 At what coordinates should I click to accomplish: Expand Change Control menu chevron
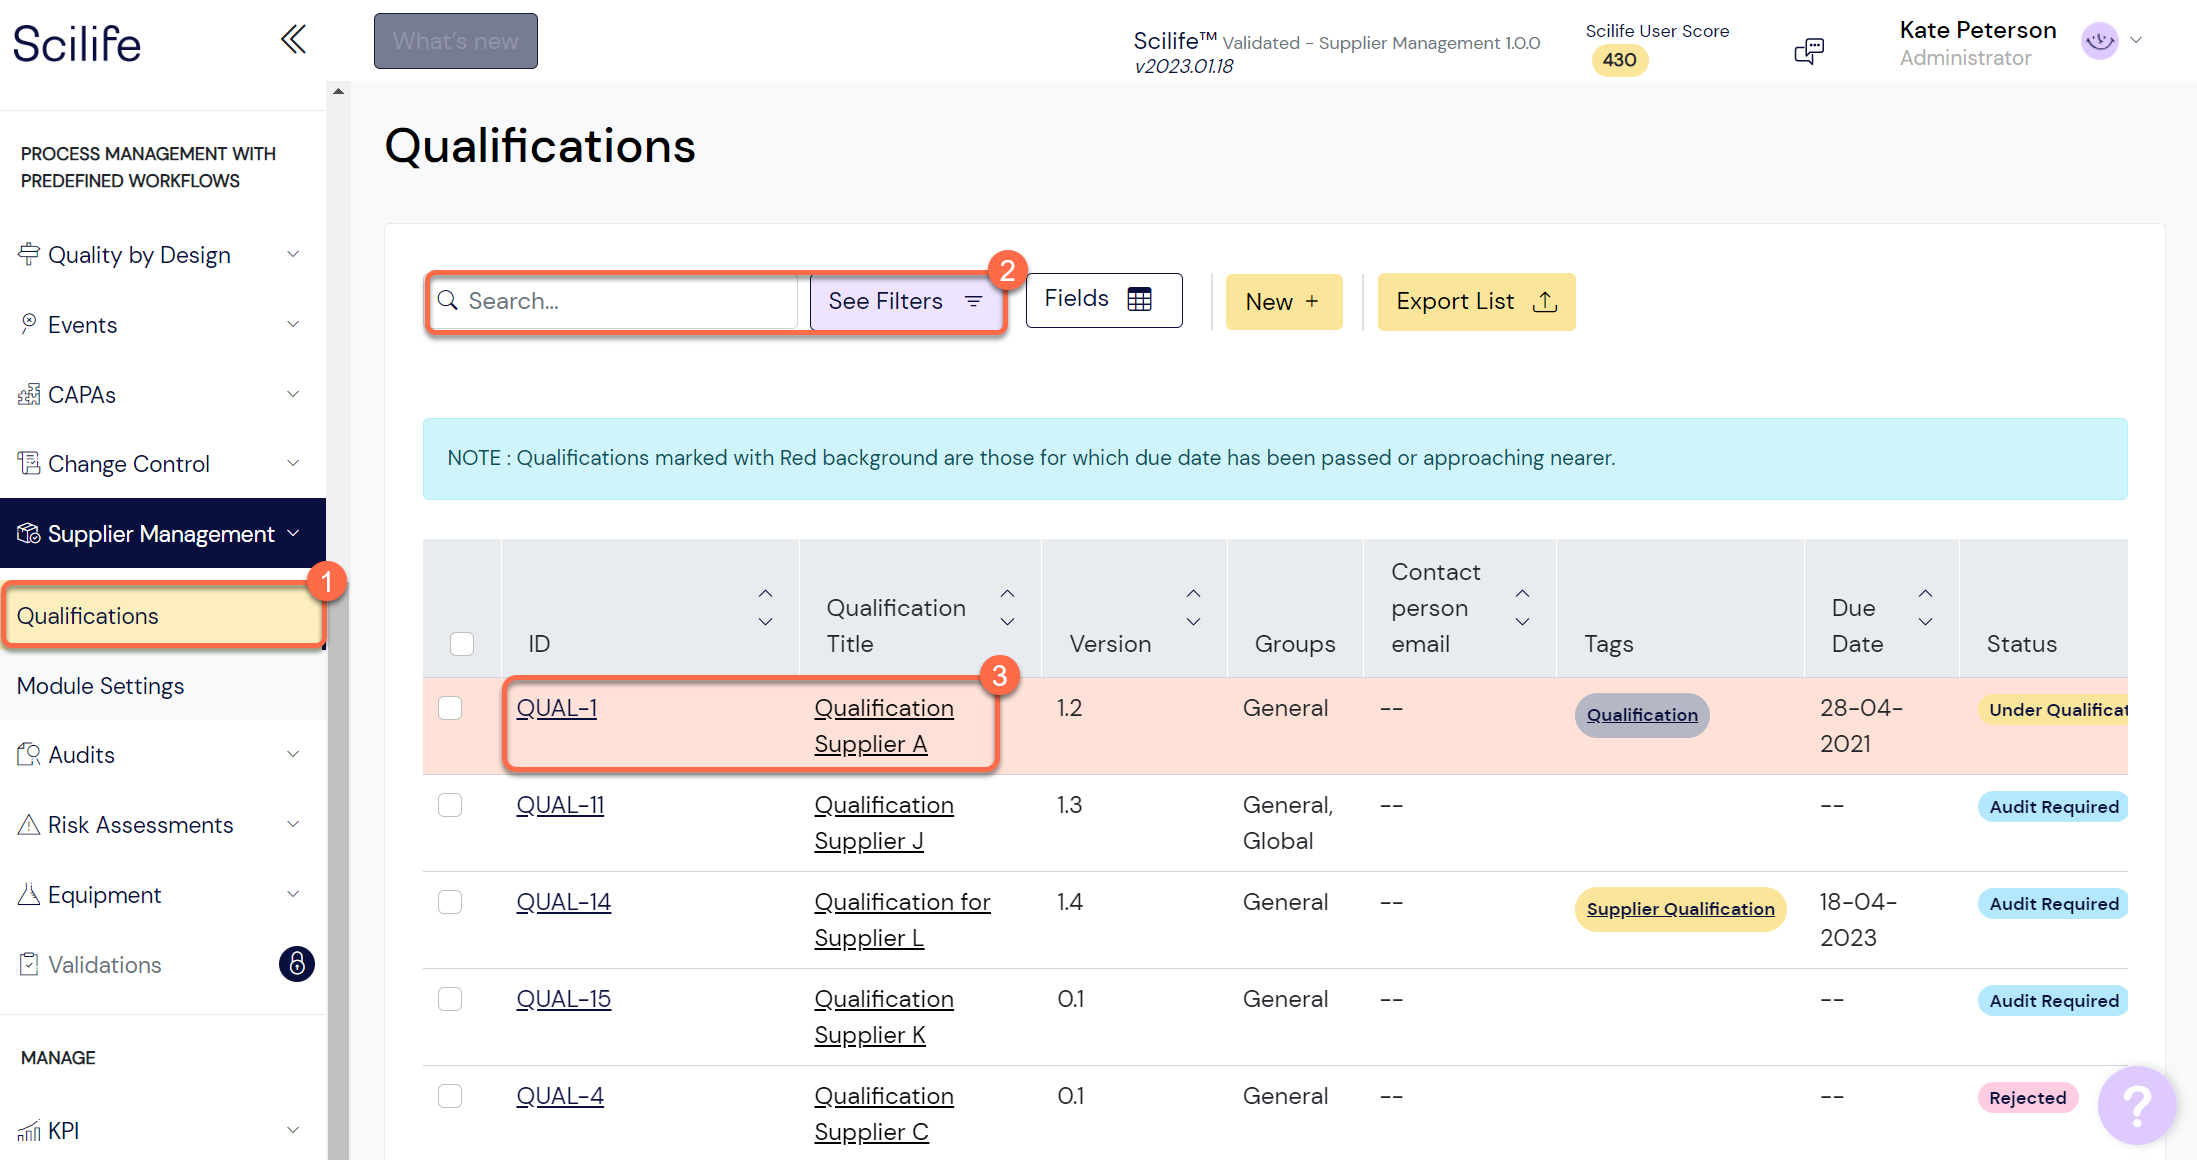point(293,463)
